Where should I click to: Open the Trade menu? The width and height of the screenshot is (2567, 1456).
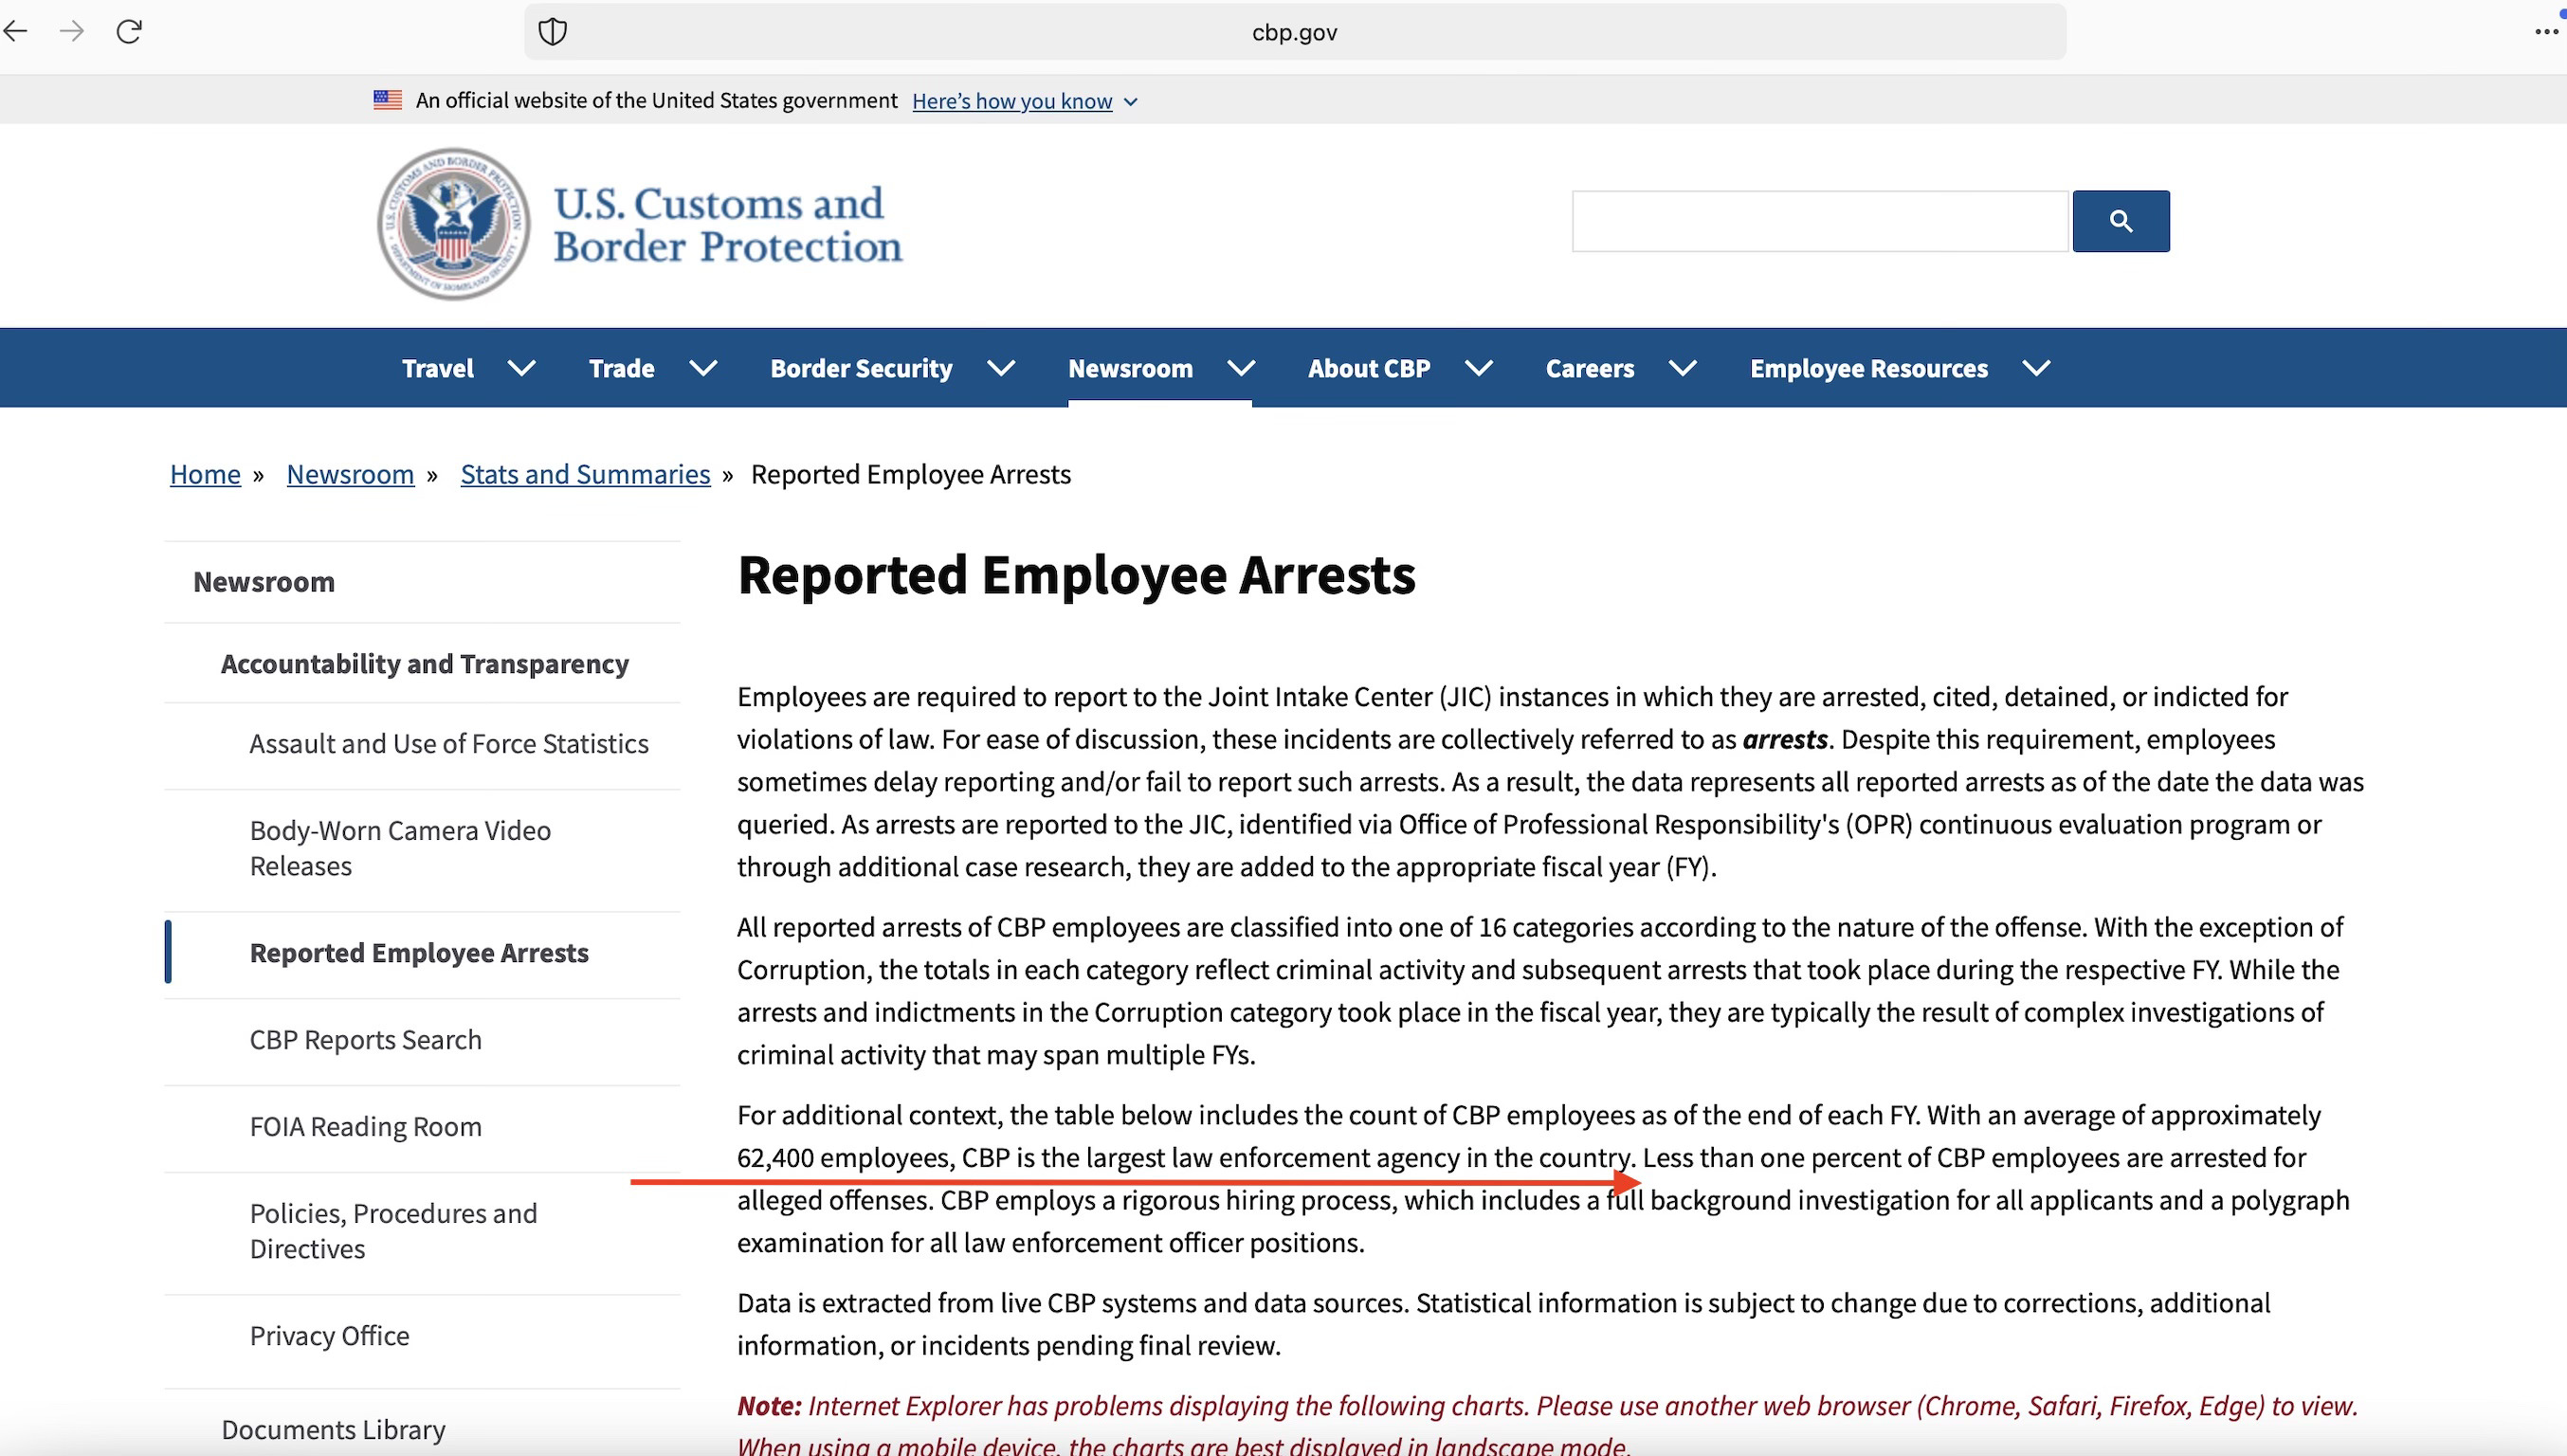point(622,368)
